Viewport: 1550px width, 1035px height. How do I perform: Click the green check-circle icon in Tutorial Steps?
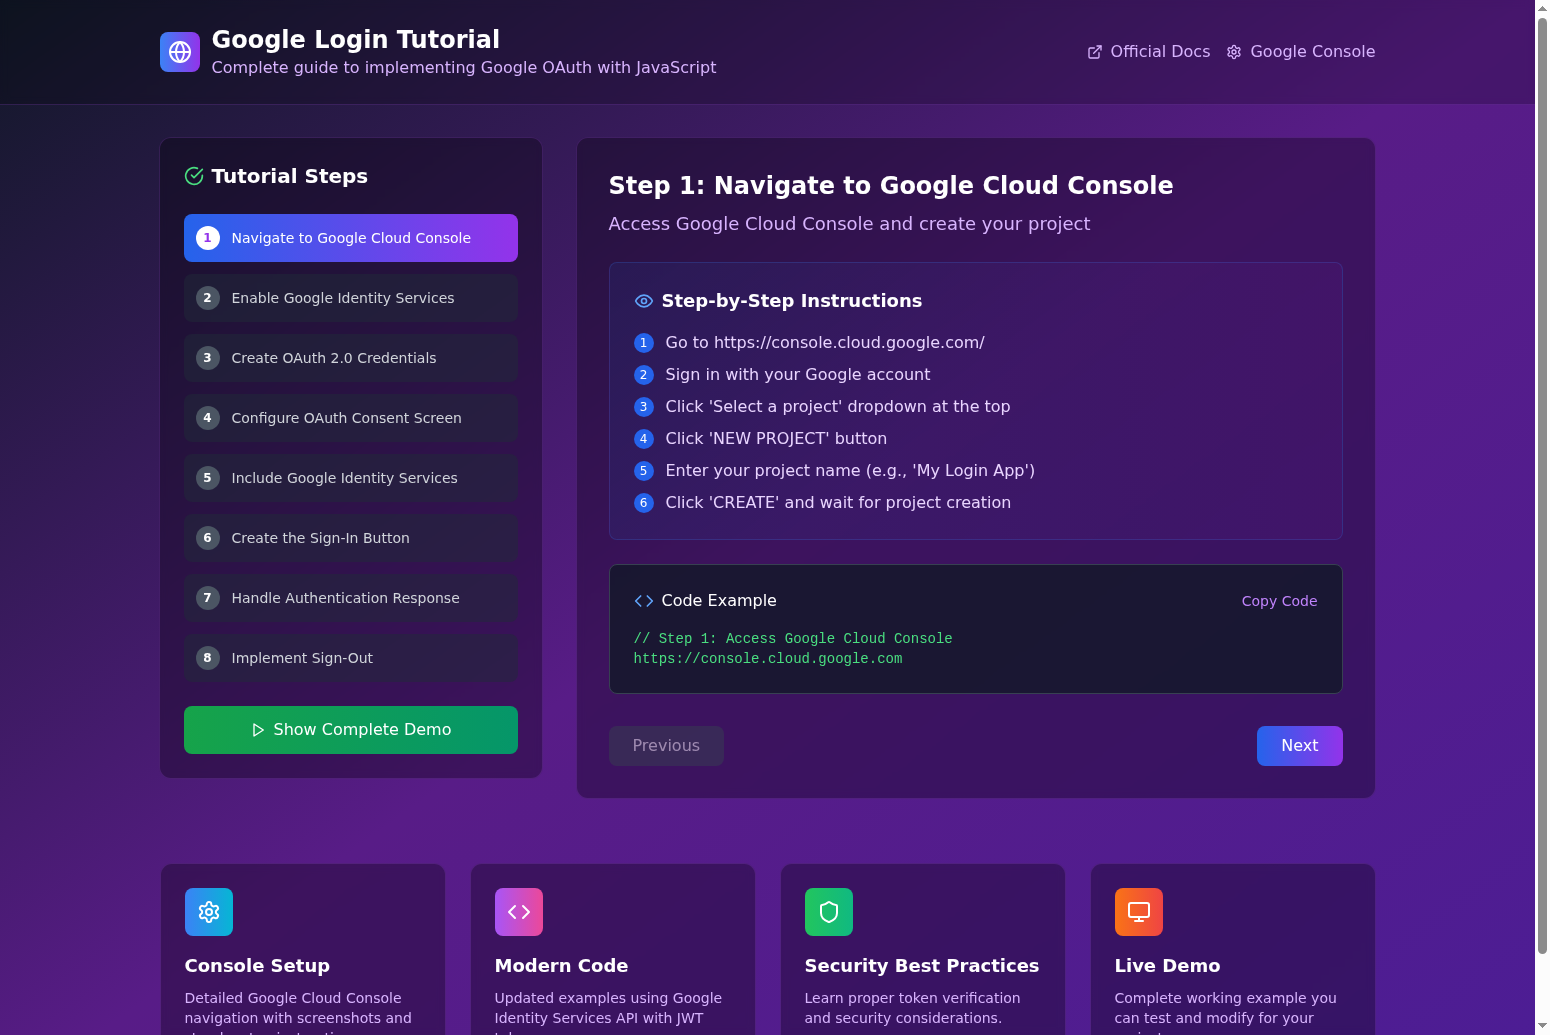coord(192,176)
